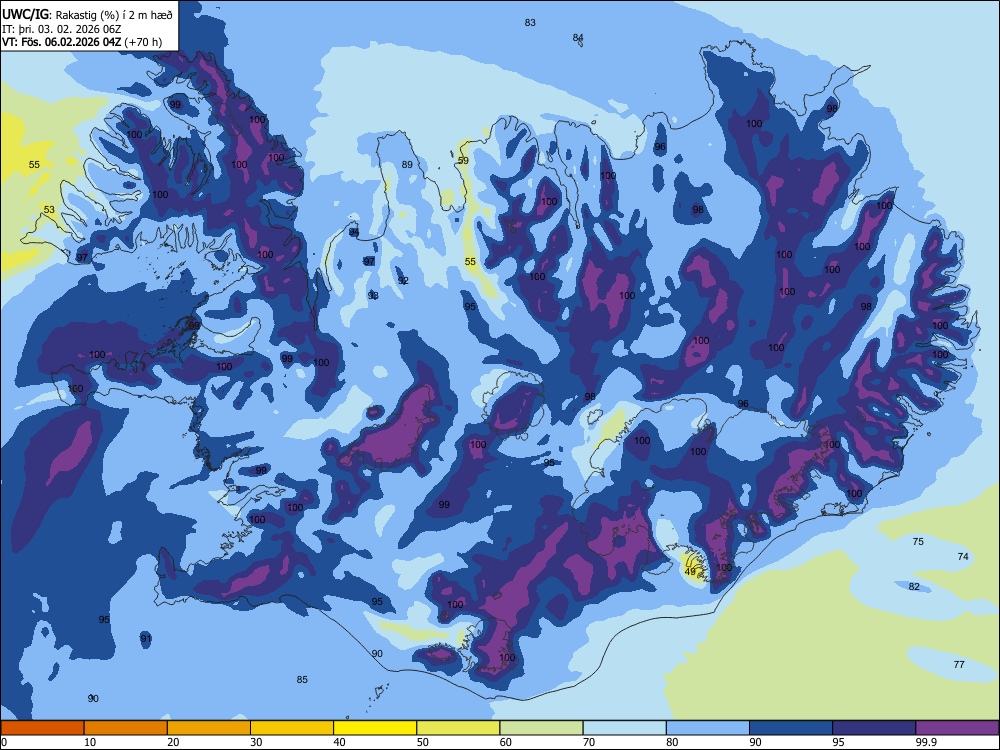Click the value '53' at the westernmost tip
1000x750 pixels.
pyautogui.click(x=49, y=210)
